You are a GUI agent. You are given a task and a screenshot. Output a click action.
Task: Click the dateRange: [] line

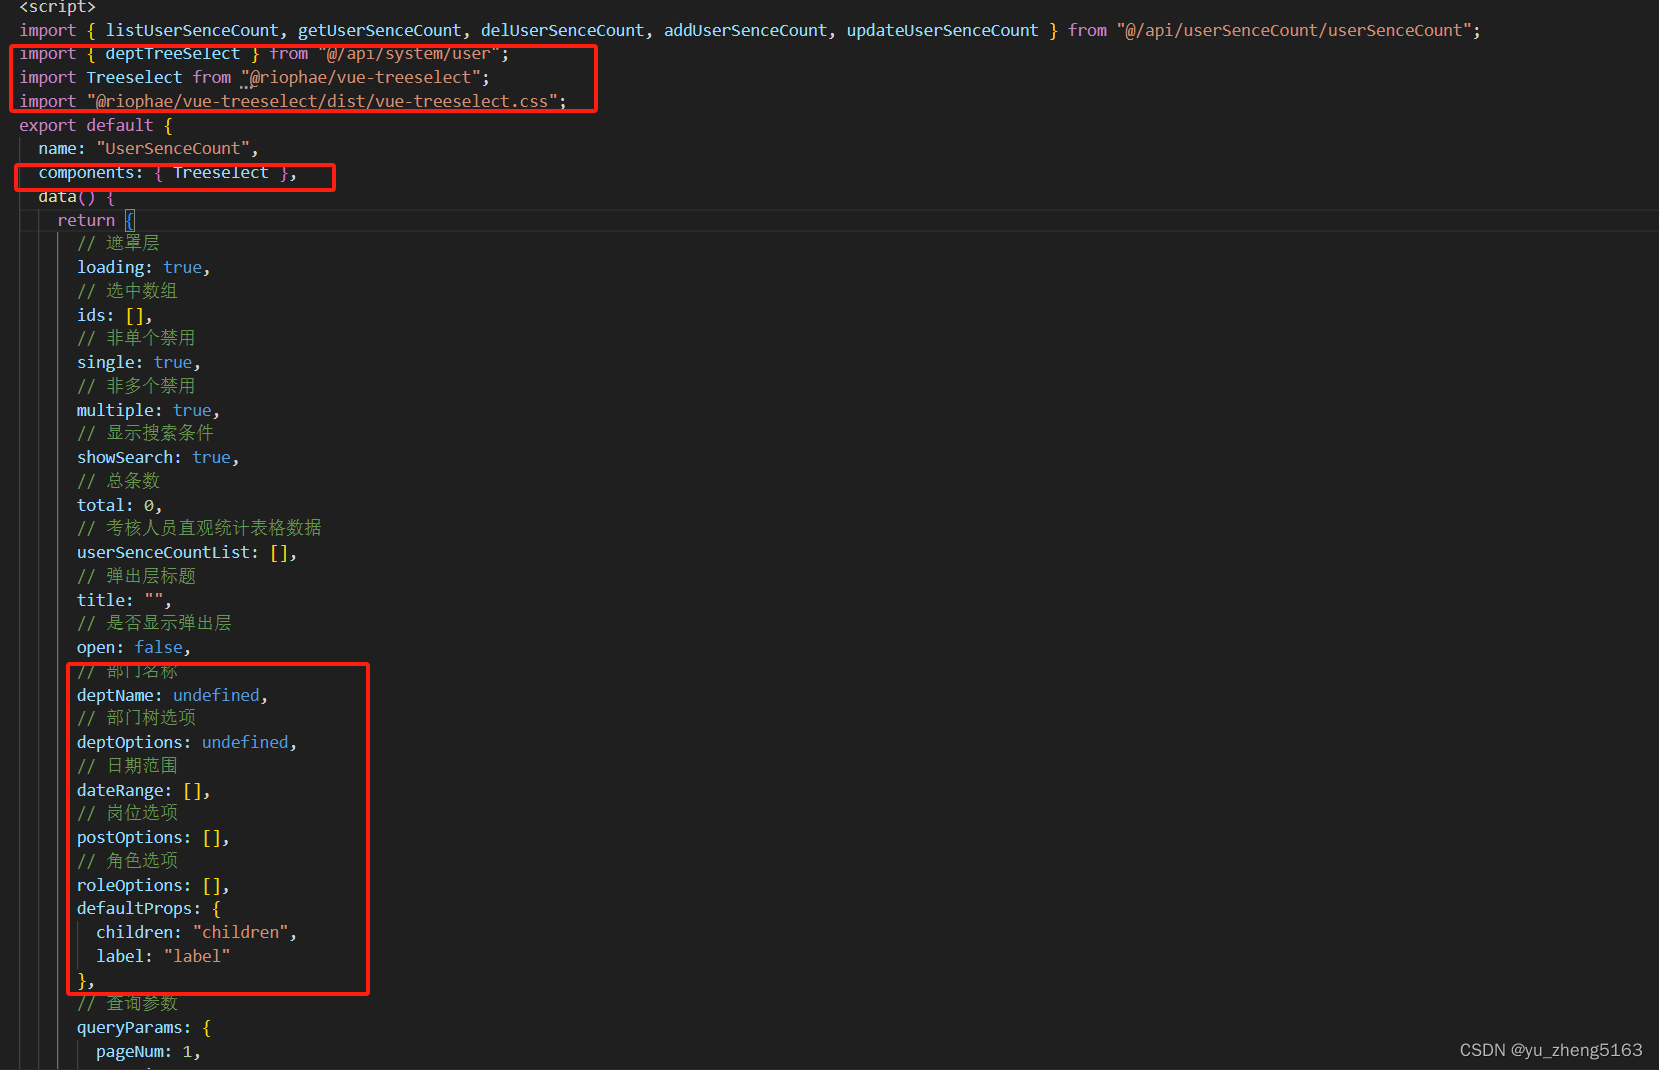pyautogui.click(x=143, y=791)
